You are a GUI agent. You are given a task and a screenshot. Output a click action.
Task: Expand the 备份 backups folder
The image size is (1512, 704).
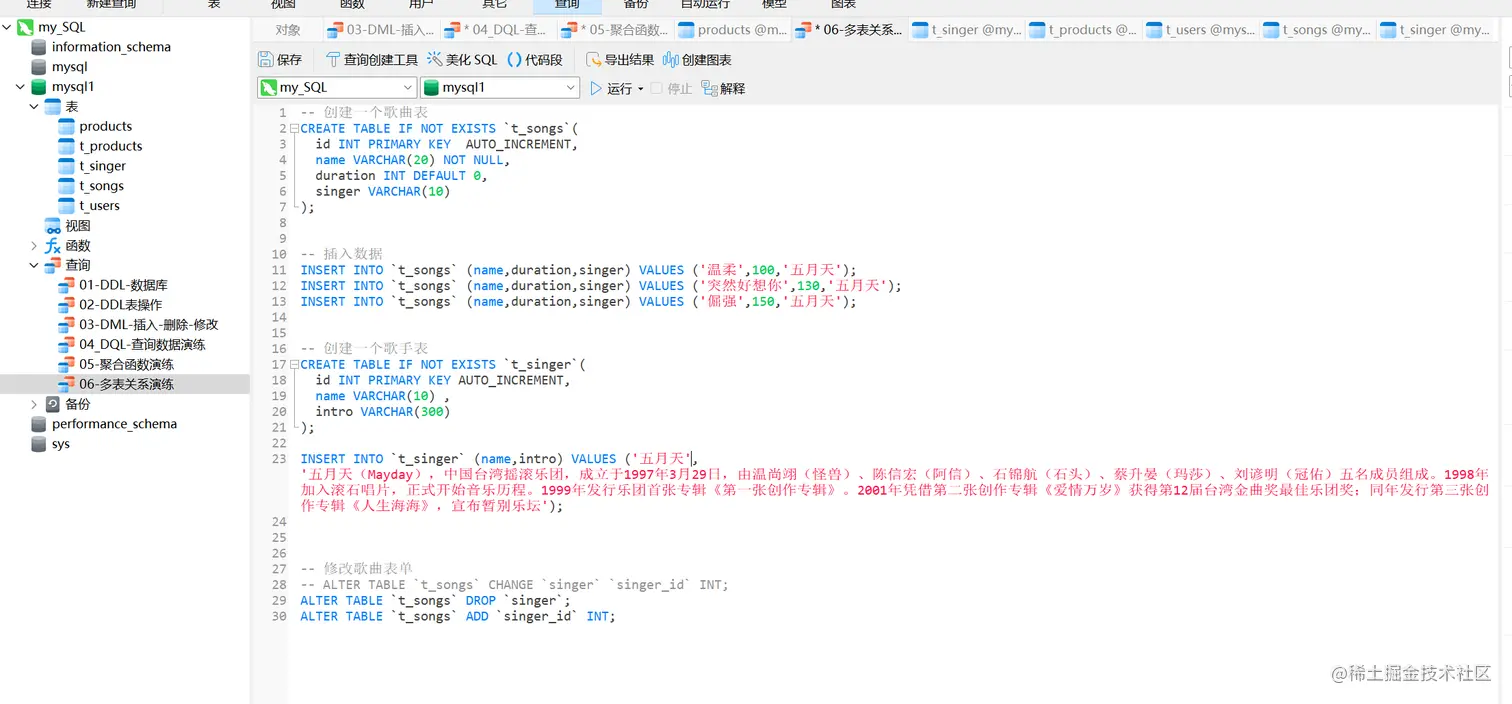(x=34, y=404)
